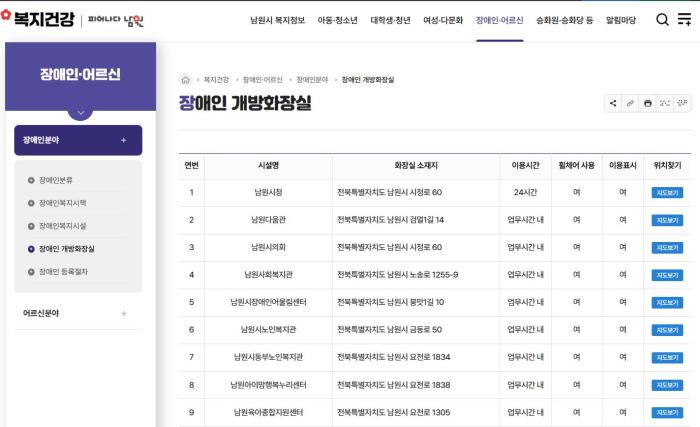The width and height of the screenshot is (700, 427).
Task: Click 복지건강 breadcrumb link
Action: pyautogui.click(x=216, y=80)
